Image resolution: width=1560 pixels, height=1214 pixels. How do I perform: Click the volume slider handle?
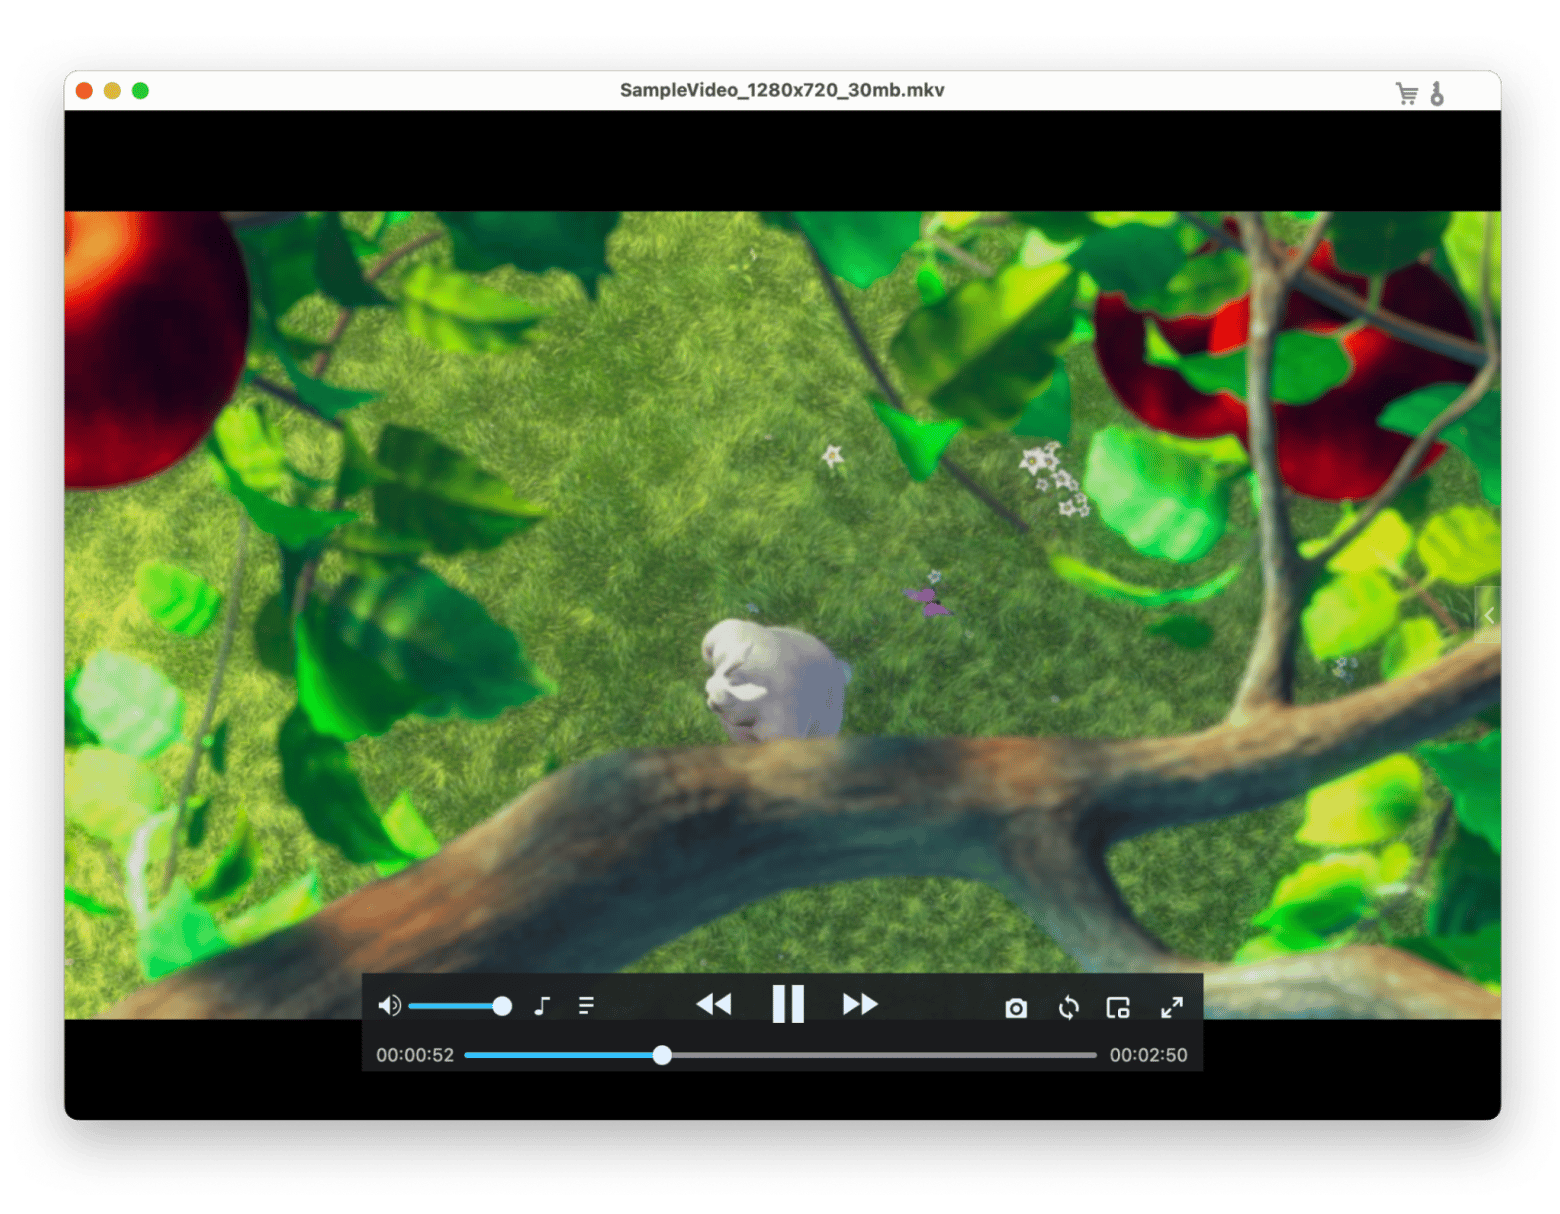point(502,1006)
